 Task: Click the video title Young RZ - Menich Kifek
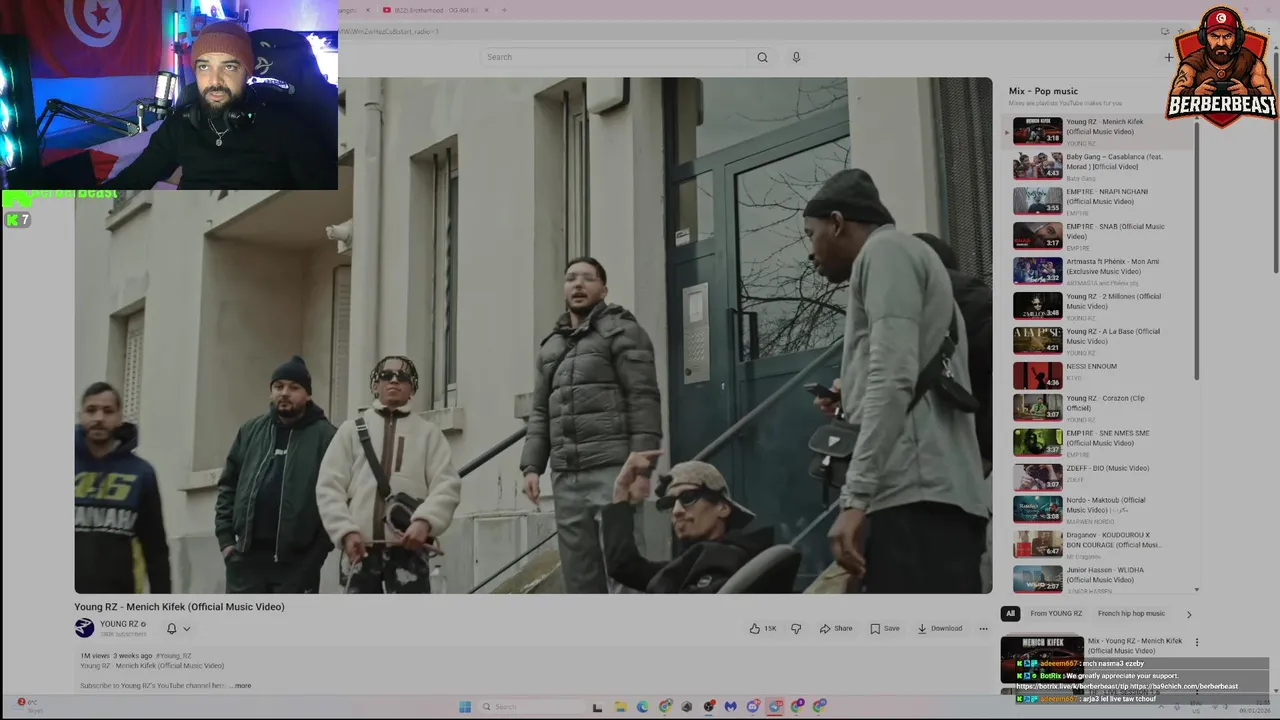(x=179, y=607)
